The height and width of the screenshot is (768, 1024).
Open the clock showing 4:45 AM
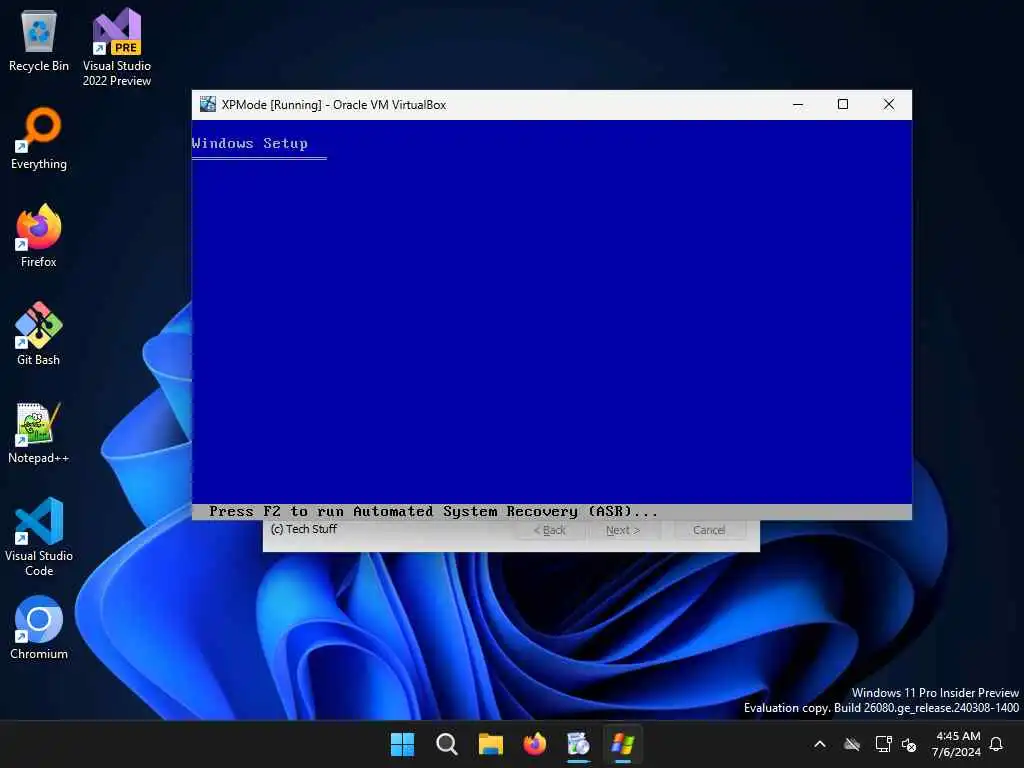click(957, 744)
